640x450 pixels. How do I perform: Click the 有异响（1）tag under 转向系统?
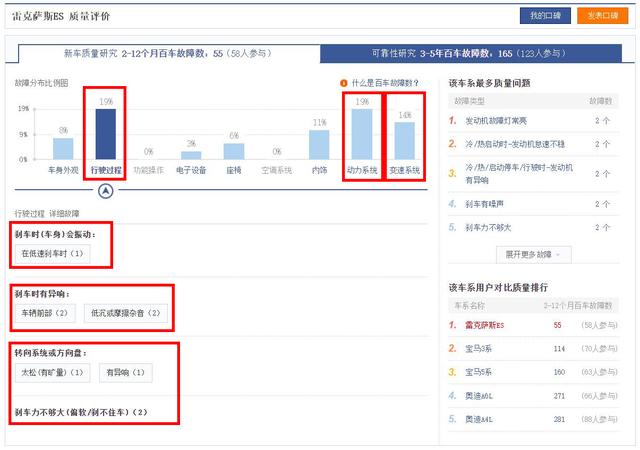(x=126, y=372)
